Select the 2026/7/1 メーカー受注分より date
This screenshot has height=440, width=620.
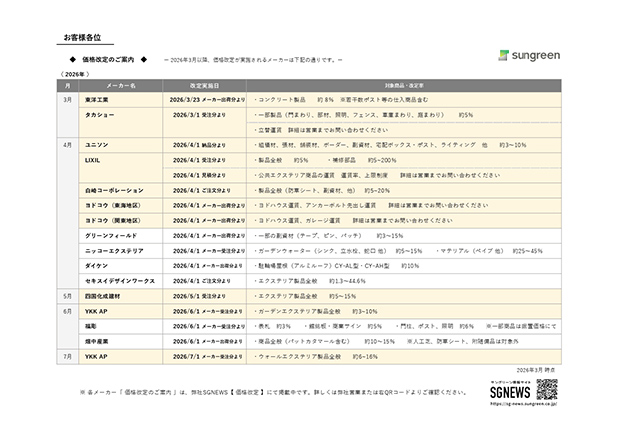pos(208,357)
